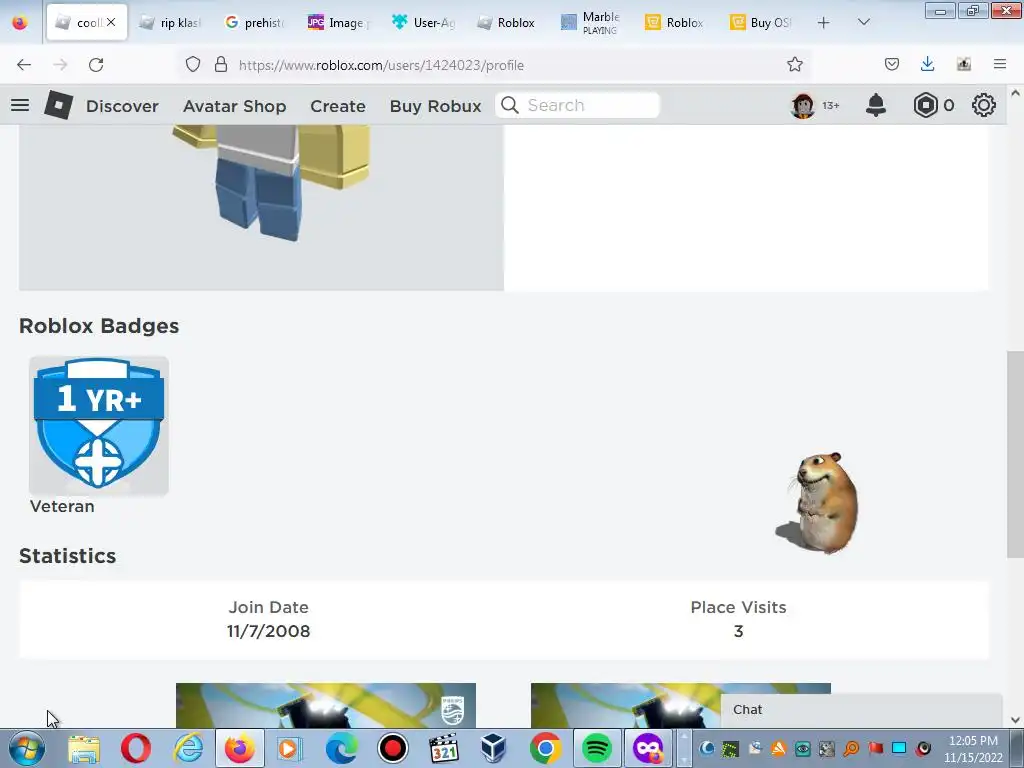Open the Roblox settings gear
The image size is (1024, 768).
click(984, 105)
